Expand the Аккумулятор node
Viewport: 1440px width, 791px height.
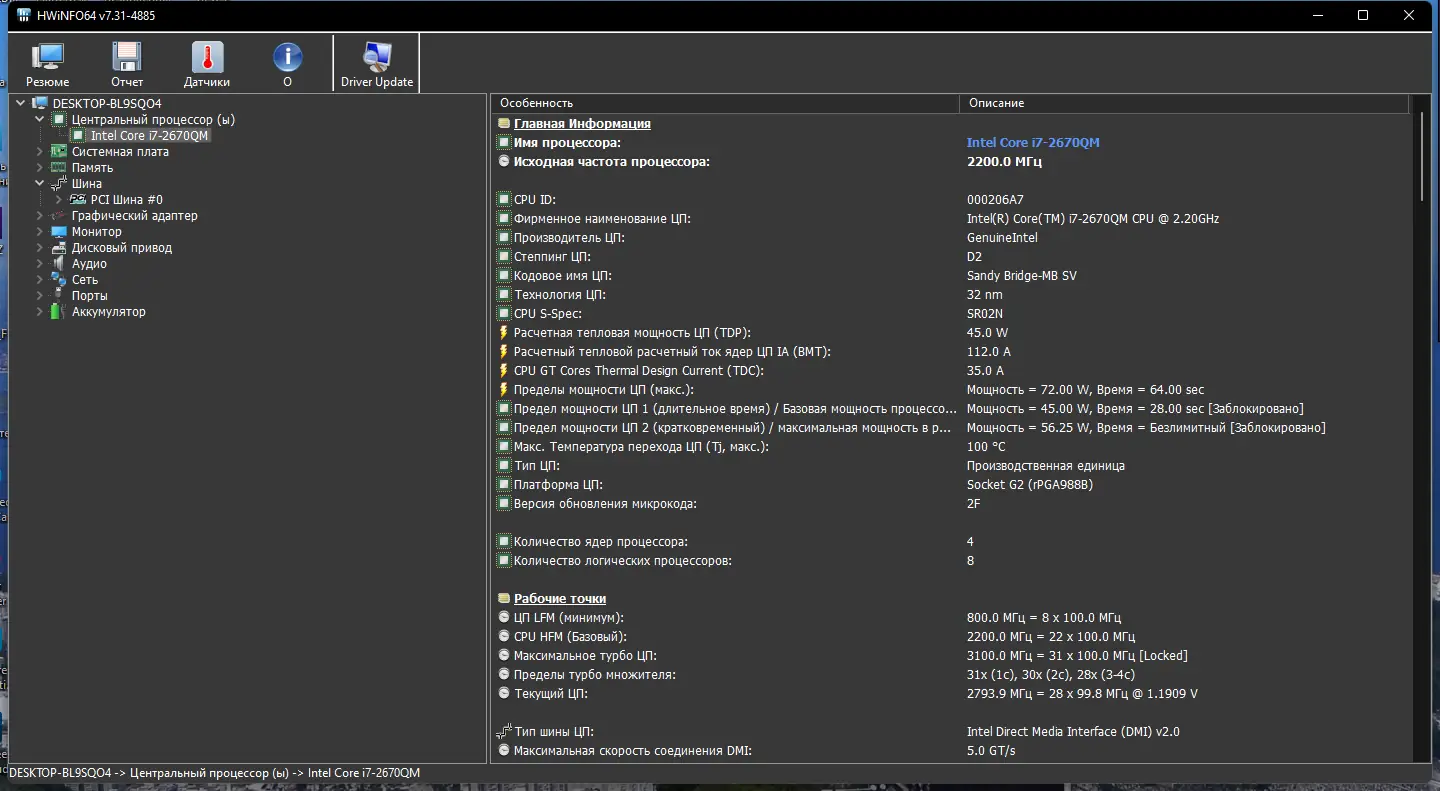click(40, 312)
